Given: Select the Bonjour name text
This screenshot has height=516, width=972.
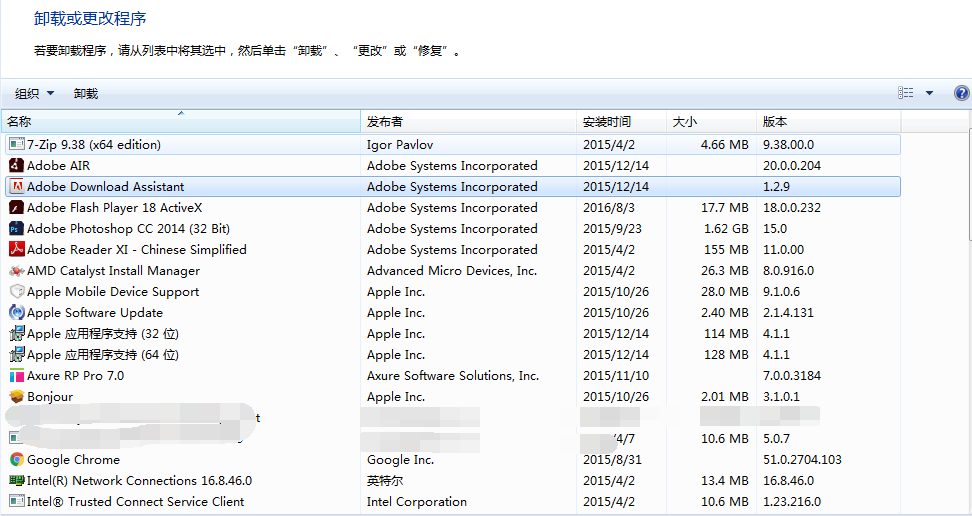Looking at the screenshot, I should 50,396.
